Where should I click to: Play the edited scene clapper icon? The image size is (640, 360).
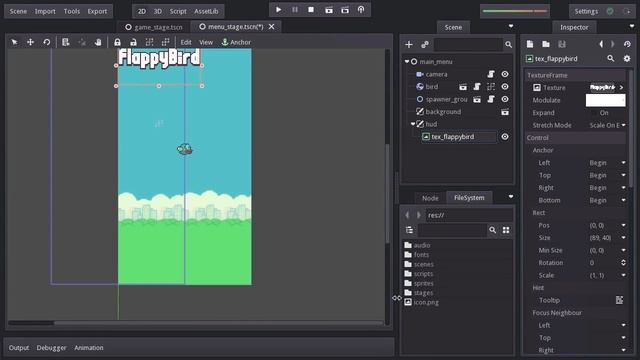pyautogui.click(x=329, y=10)
